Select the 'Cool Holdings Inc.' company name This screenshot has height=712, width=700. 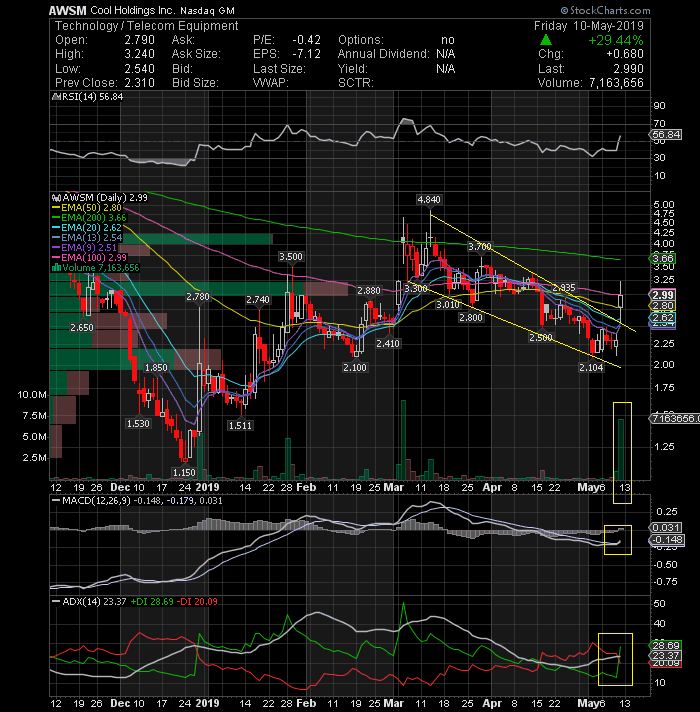[133, 10]
